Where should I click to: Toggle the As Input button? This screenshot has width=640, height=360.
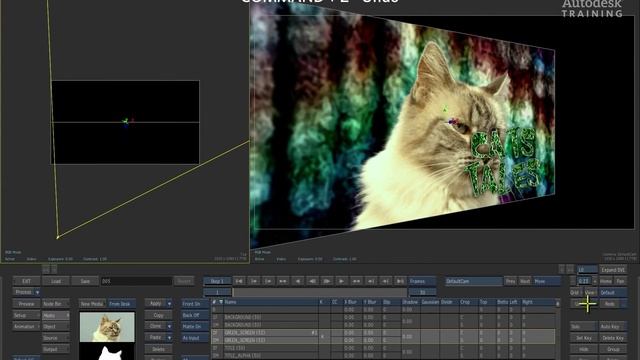(195, 338)
